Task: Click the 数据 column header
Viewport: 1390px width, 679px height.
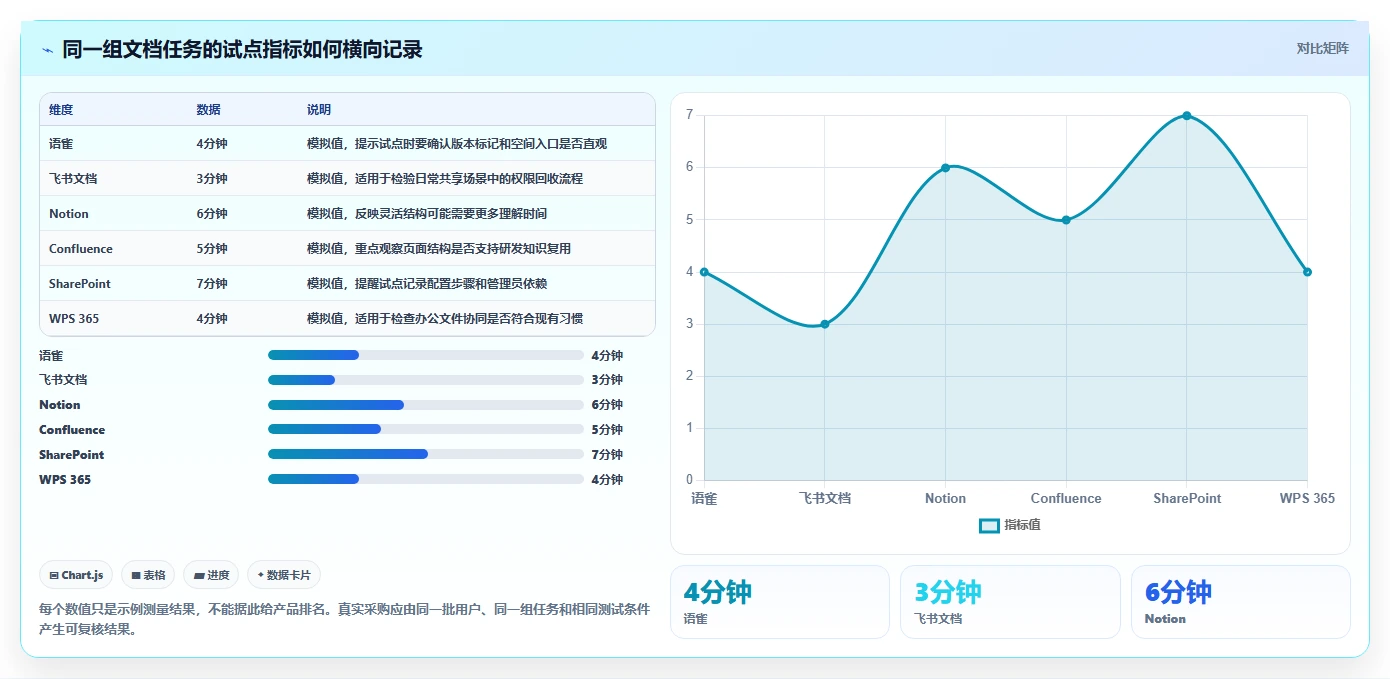Action: [x=209, y=110]
